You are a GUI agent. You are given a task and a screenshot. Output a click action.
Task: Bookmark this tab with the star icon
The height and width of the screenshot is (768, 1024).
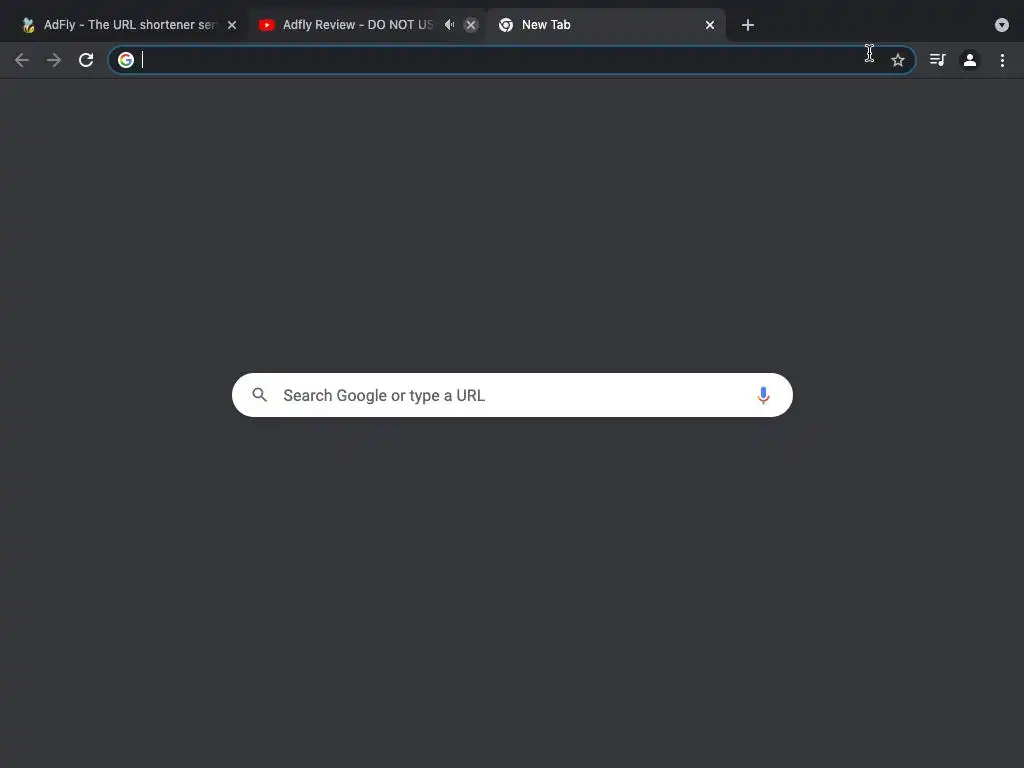coord(898,60)
